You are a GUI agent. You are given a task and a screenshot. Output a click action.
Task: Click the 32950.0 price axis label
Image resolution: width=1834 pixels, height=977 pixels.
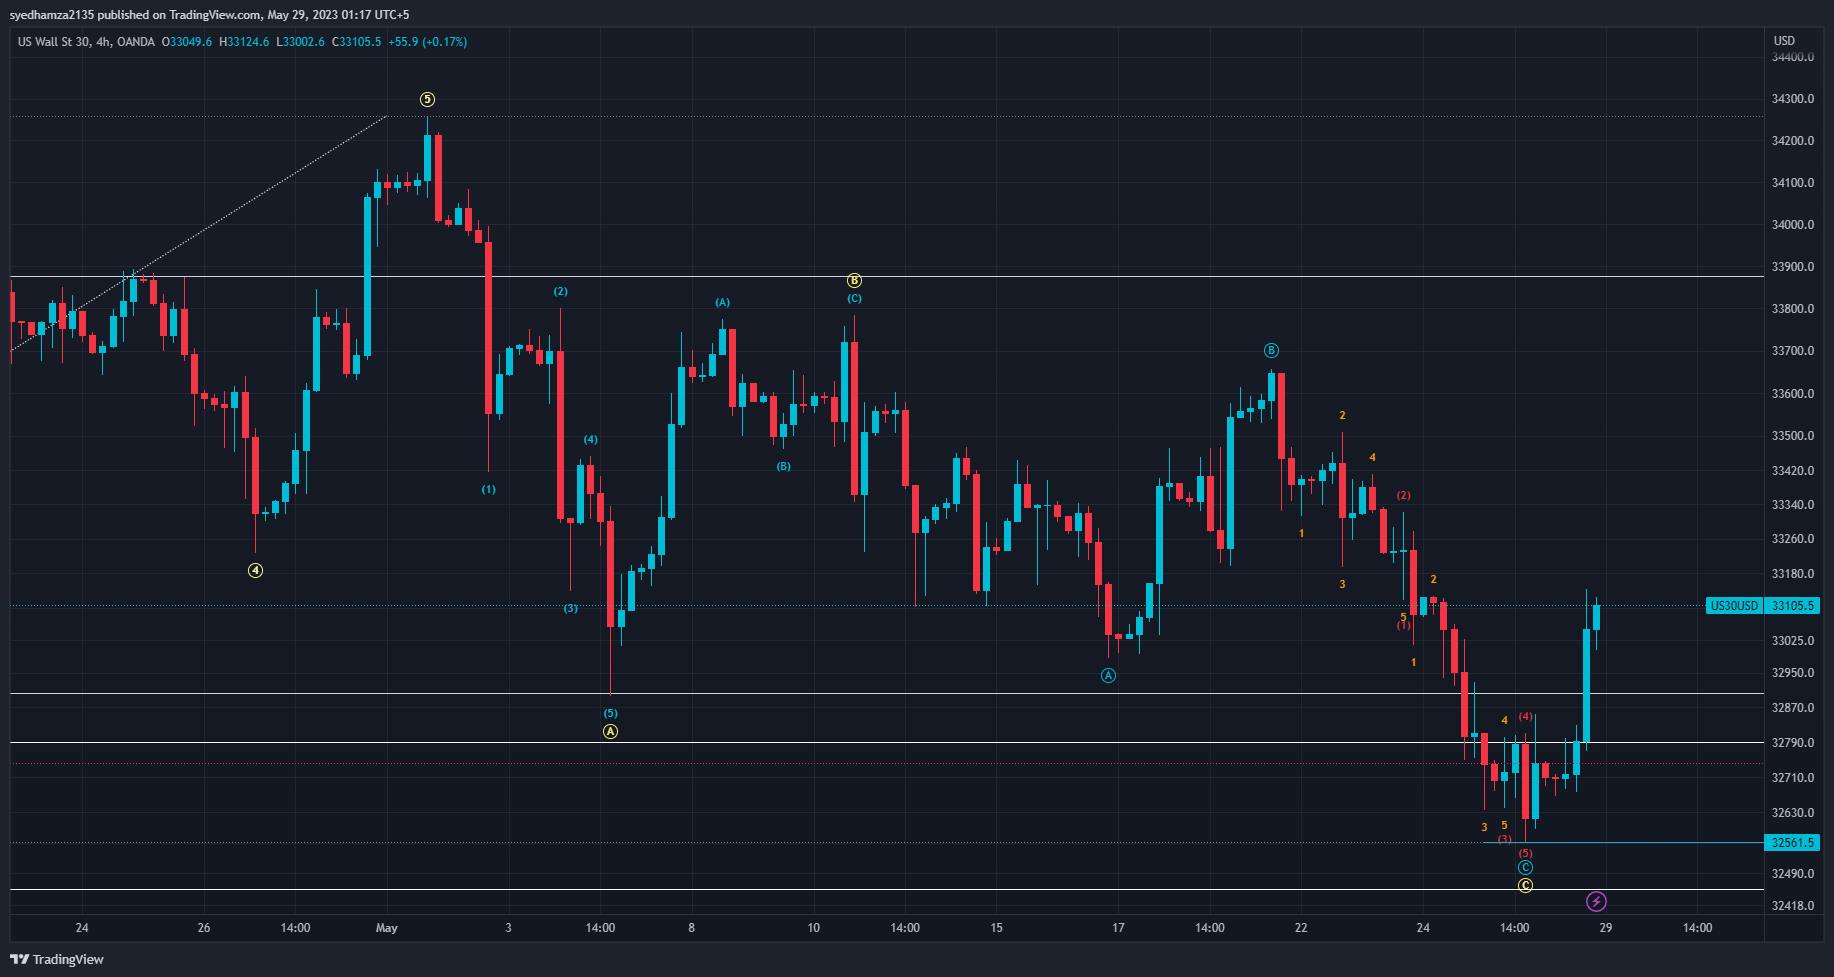coord(1792,673)
